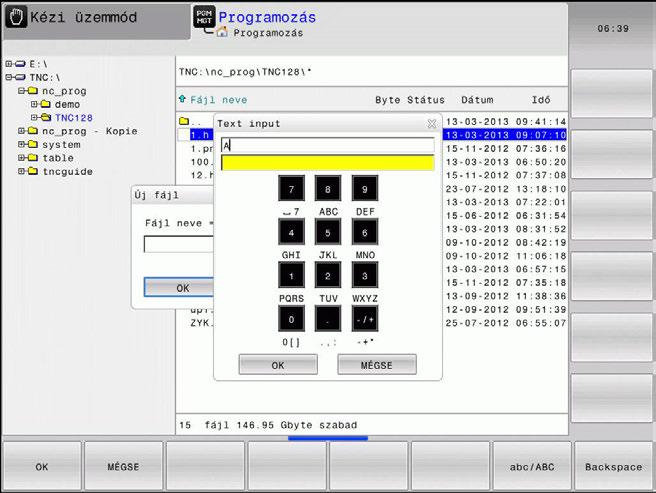
Task: Toggle abc/ABC case soft key
Action: [532, 466]
